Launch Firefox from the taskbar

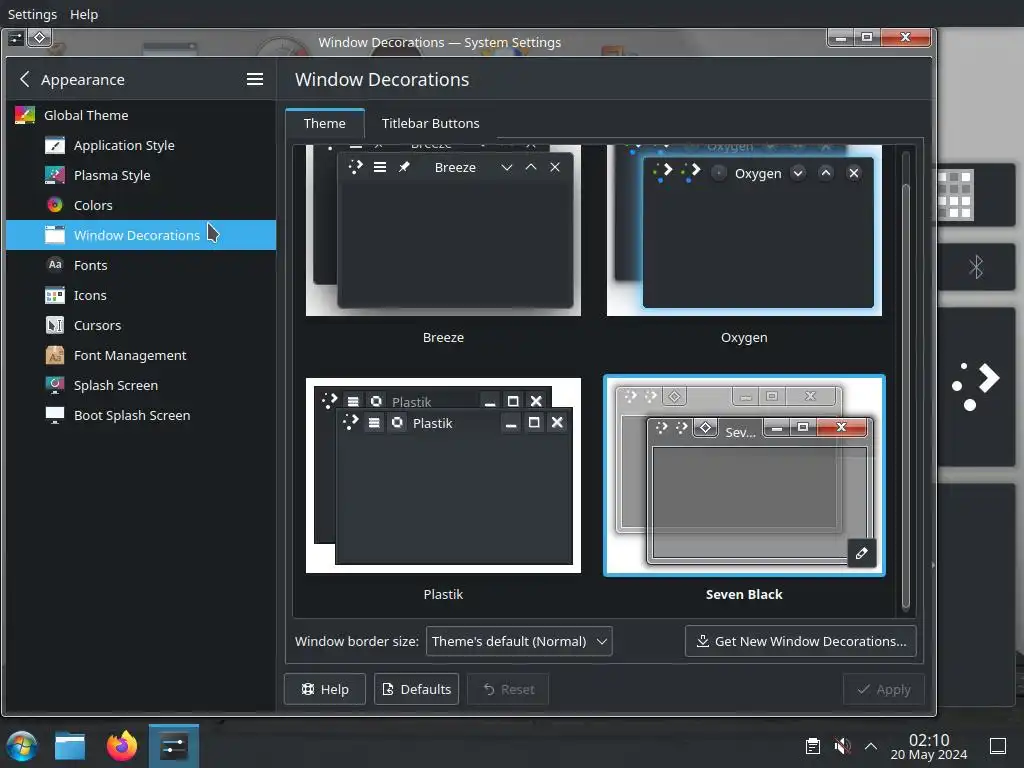click(x=122, y=746)
